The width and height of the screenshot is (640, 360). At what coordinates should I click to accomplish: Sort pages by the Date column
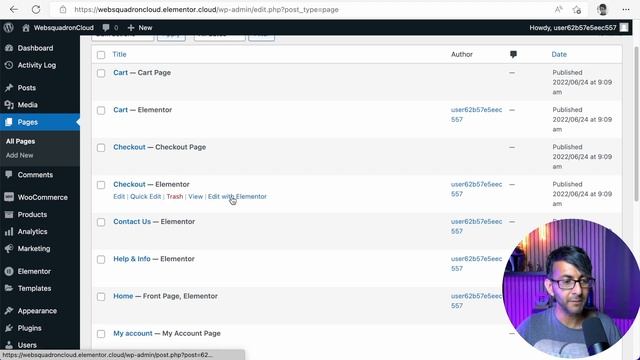pyautogui.click(x=559, y=54)
